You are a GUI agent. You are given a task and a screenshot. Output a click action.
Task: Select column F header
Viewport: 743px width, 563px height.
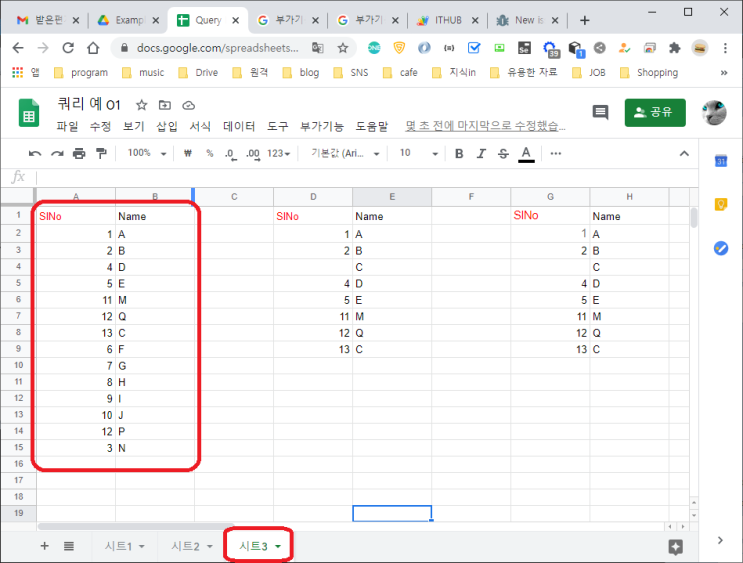[471, 197]
